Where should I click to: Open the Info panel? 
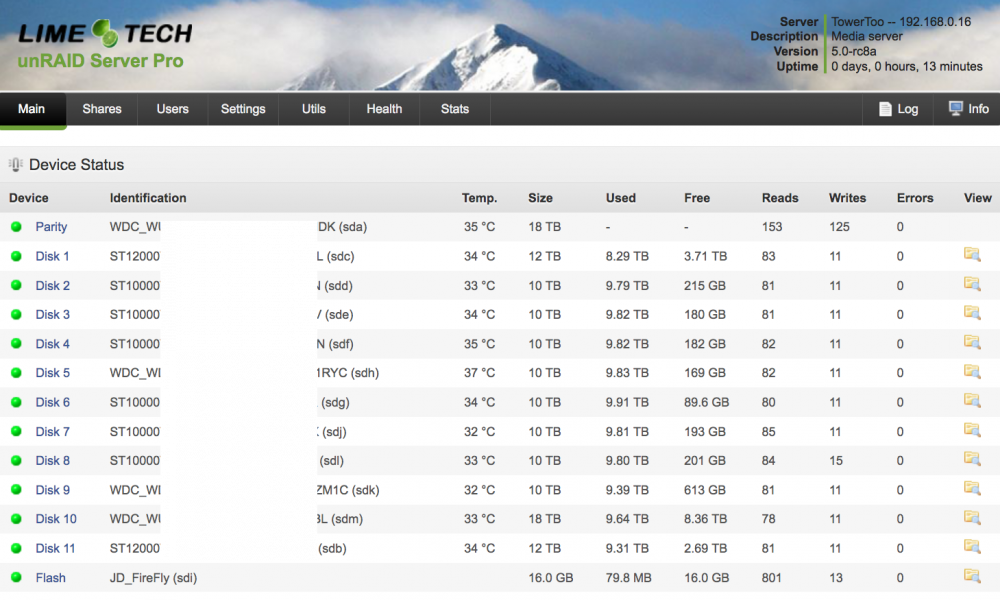click(x=968, y=109)
